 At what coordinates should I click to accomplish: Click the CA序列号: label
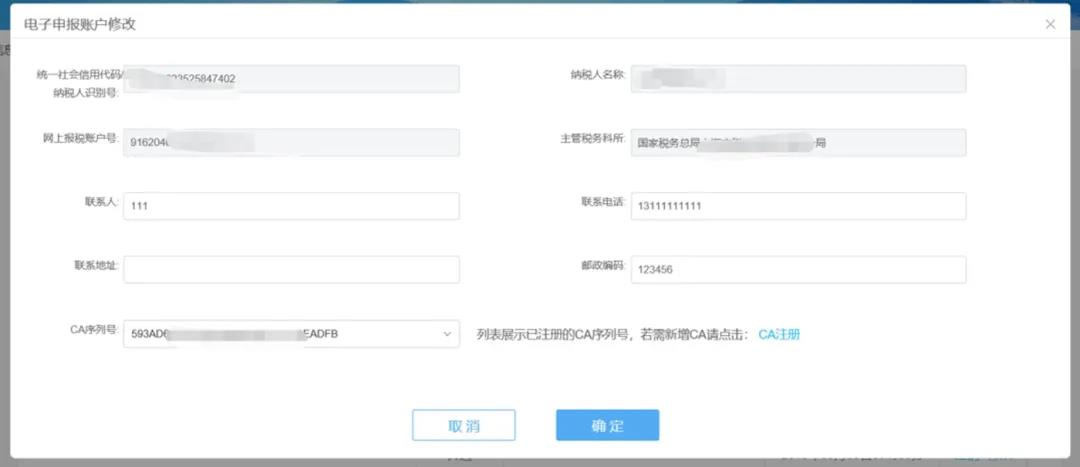tap(95, 329)
